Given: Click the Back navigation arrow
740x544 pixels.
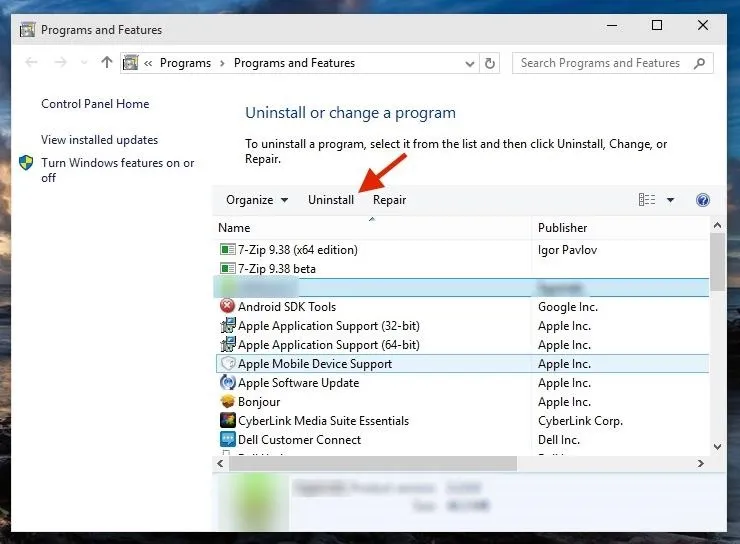Looking at the screenshot, I should tap(31, 63).
